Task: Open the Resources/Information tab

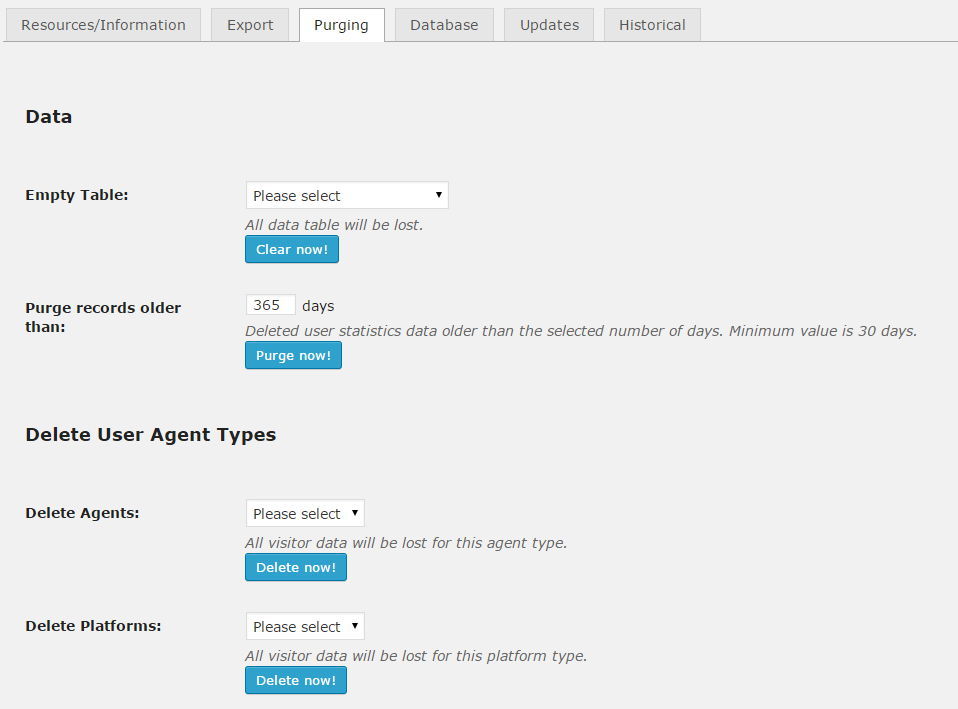Action: [x=103, y=25]
